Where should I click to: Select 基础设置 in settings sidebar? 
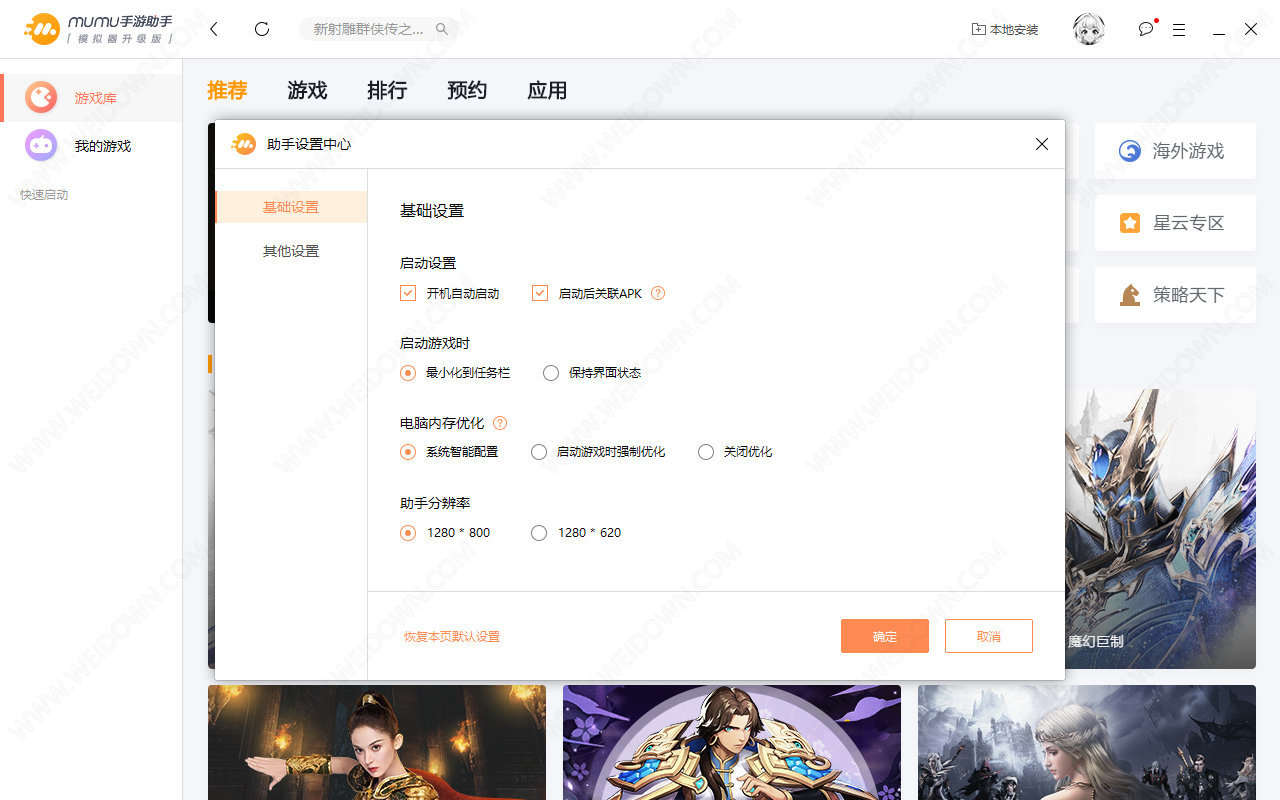coord(291,207)
